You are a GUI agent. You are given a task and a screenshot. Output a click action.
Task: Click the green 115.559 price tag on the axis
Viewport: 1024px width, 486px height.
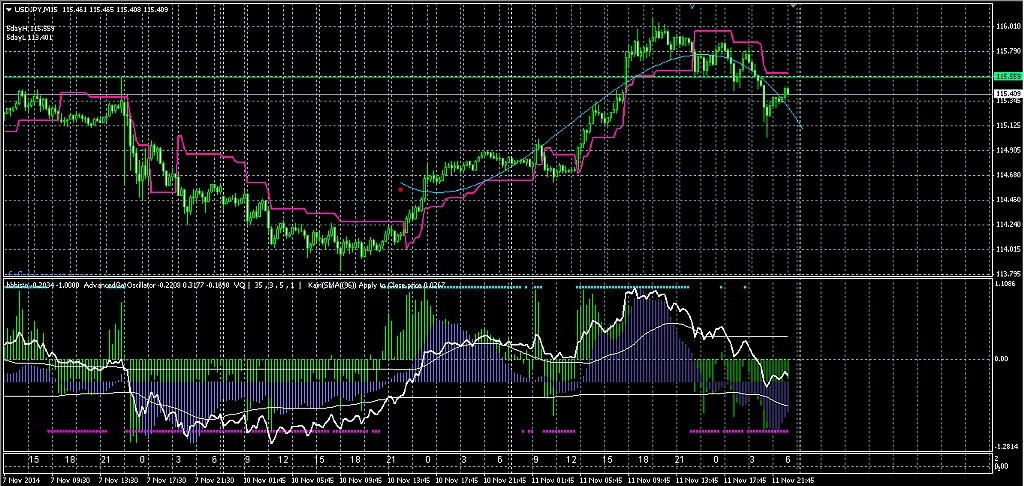coord(1006,76)
